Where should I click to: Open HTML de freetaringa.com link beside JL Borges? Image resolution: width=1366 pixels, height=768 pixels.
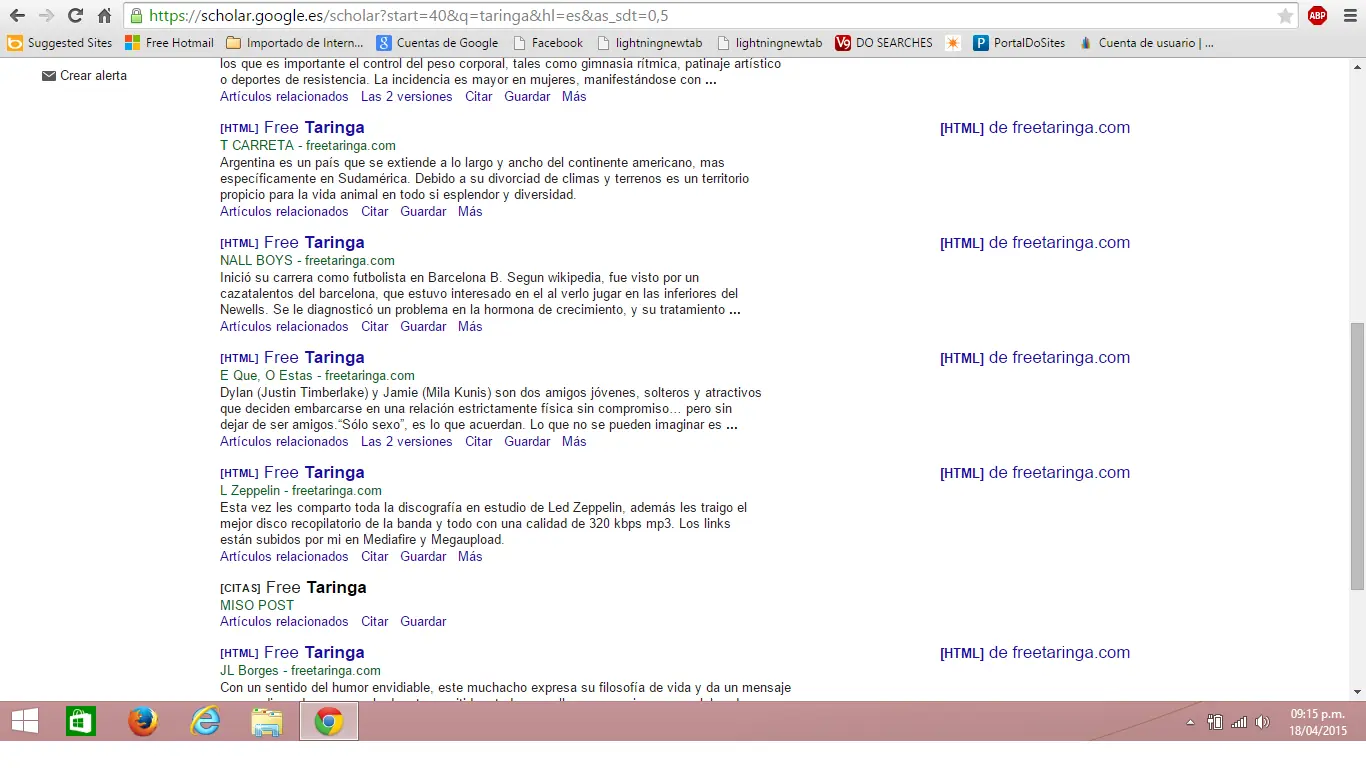(1035, 652)
